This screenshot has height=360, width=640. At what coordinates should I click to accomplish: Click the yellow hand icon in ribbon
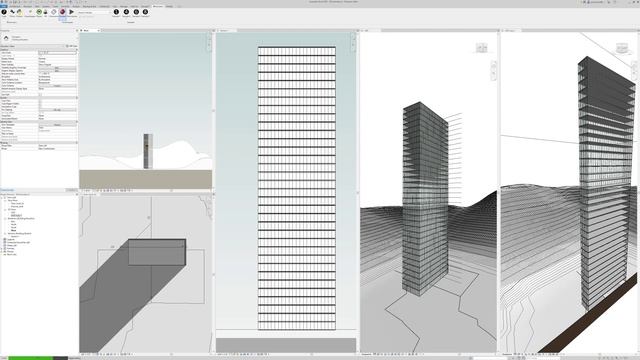19,12
